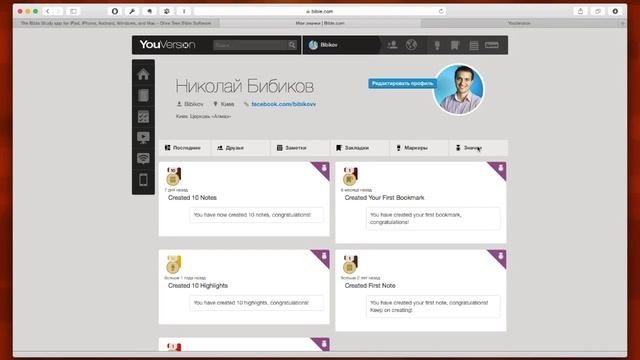Viewport: 640px width, 360px height.
Task: Click the search magnifier icon
Action: [x=292, y=45]
